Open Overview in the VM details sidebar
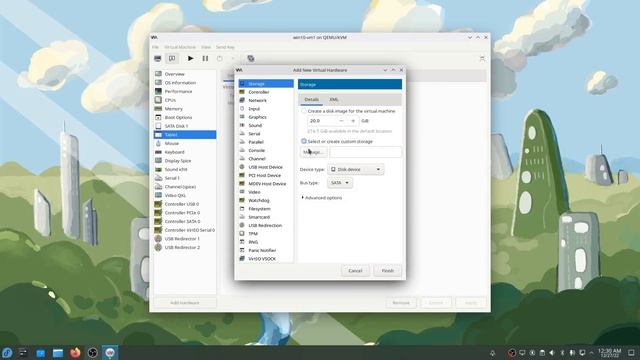Screen dimensions: 640x360 pos(185,74)
